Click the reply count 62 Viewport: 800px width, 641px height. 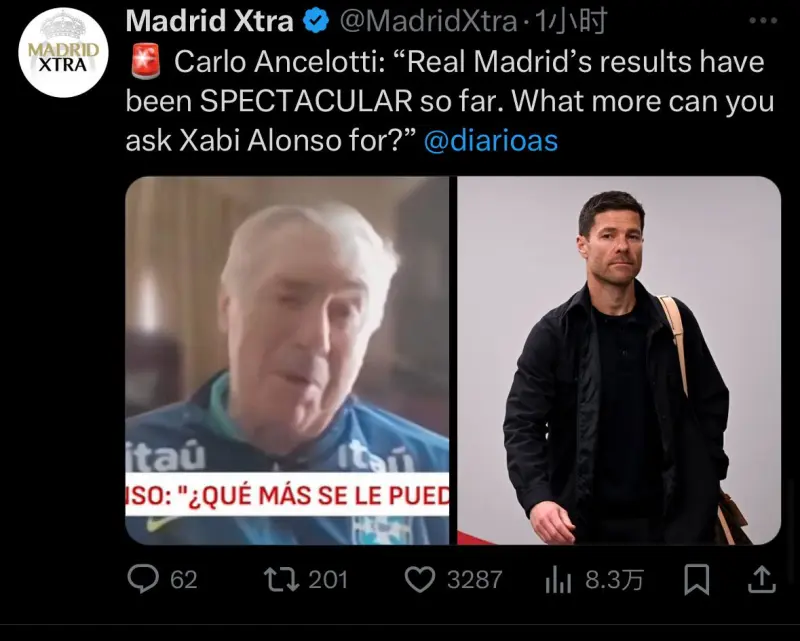pyautogui.click(x=184, y=580)
